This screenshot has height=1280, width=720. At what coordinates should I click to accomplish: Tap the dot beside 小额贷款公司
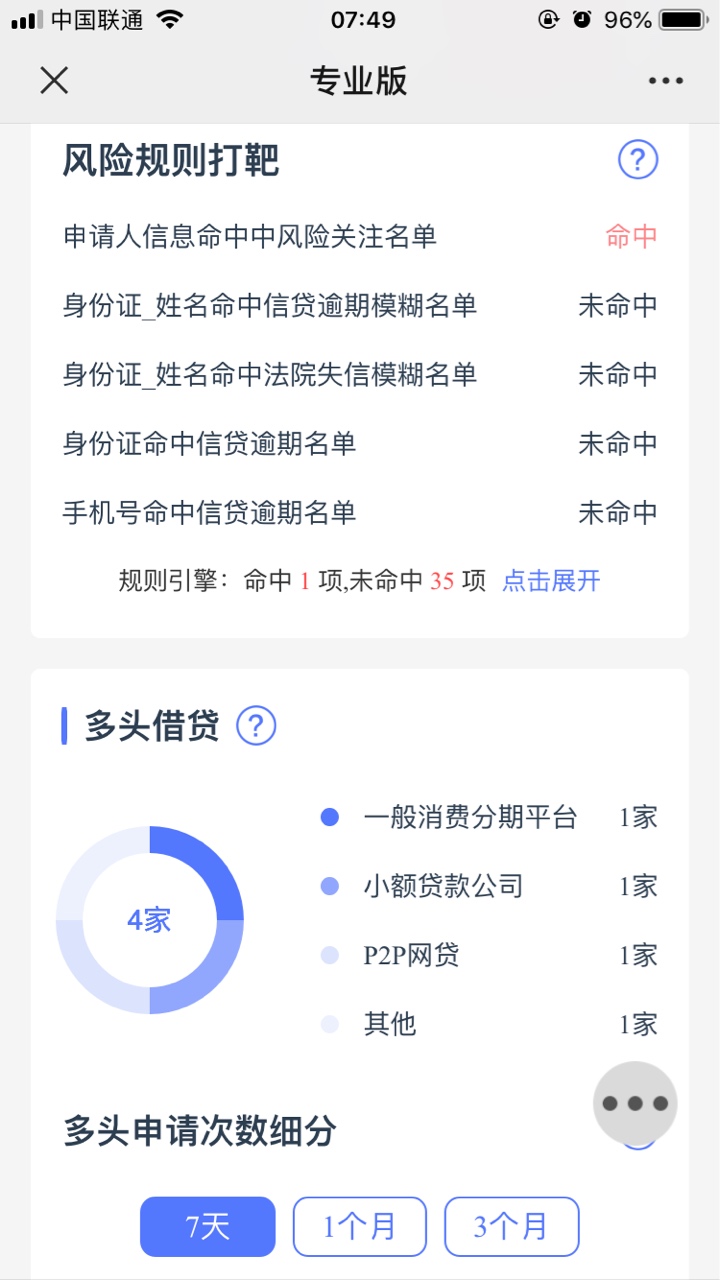[330, 886]
